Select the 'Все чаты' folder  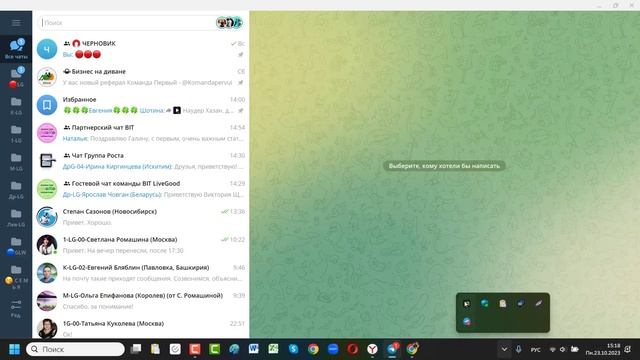point(16,49)
